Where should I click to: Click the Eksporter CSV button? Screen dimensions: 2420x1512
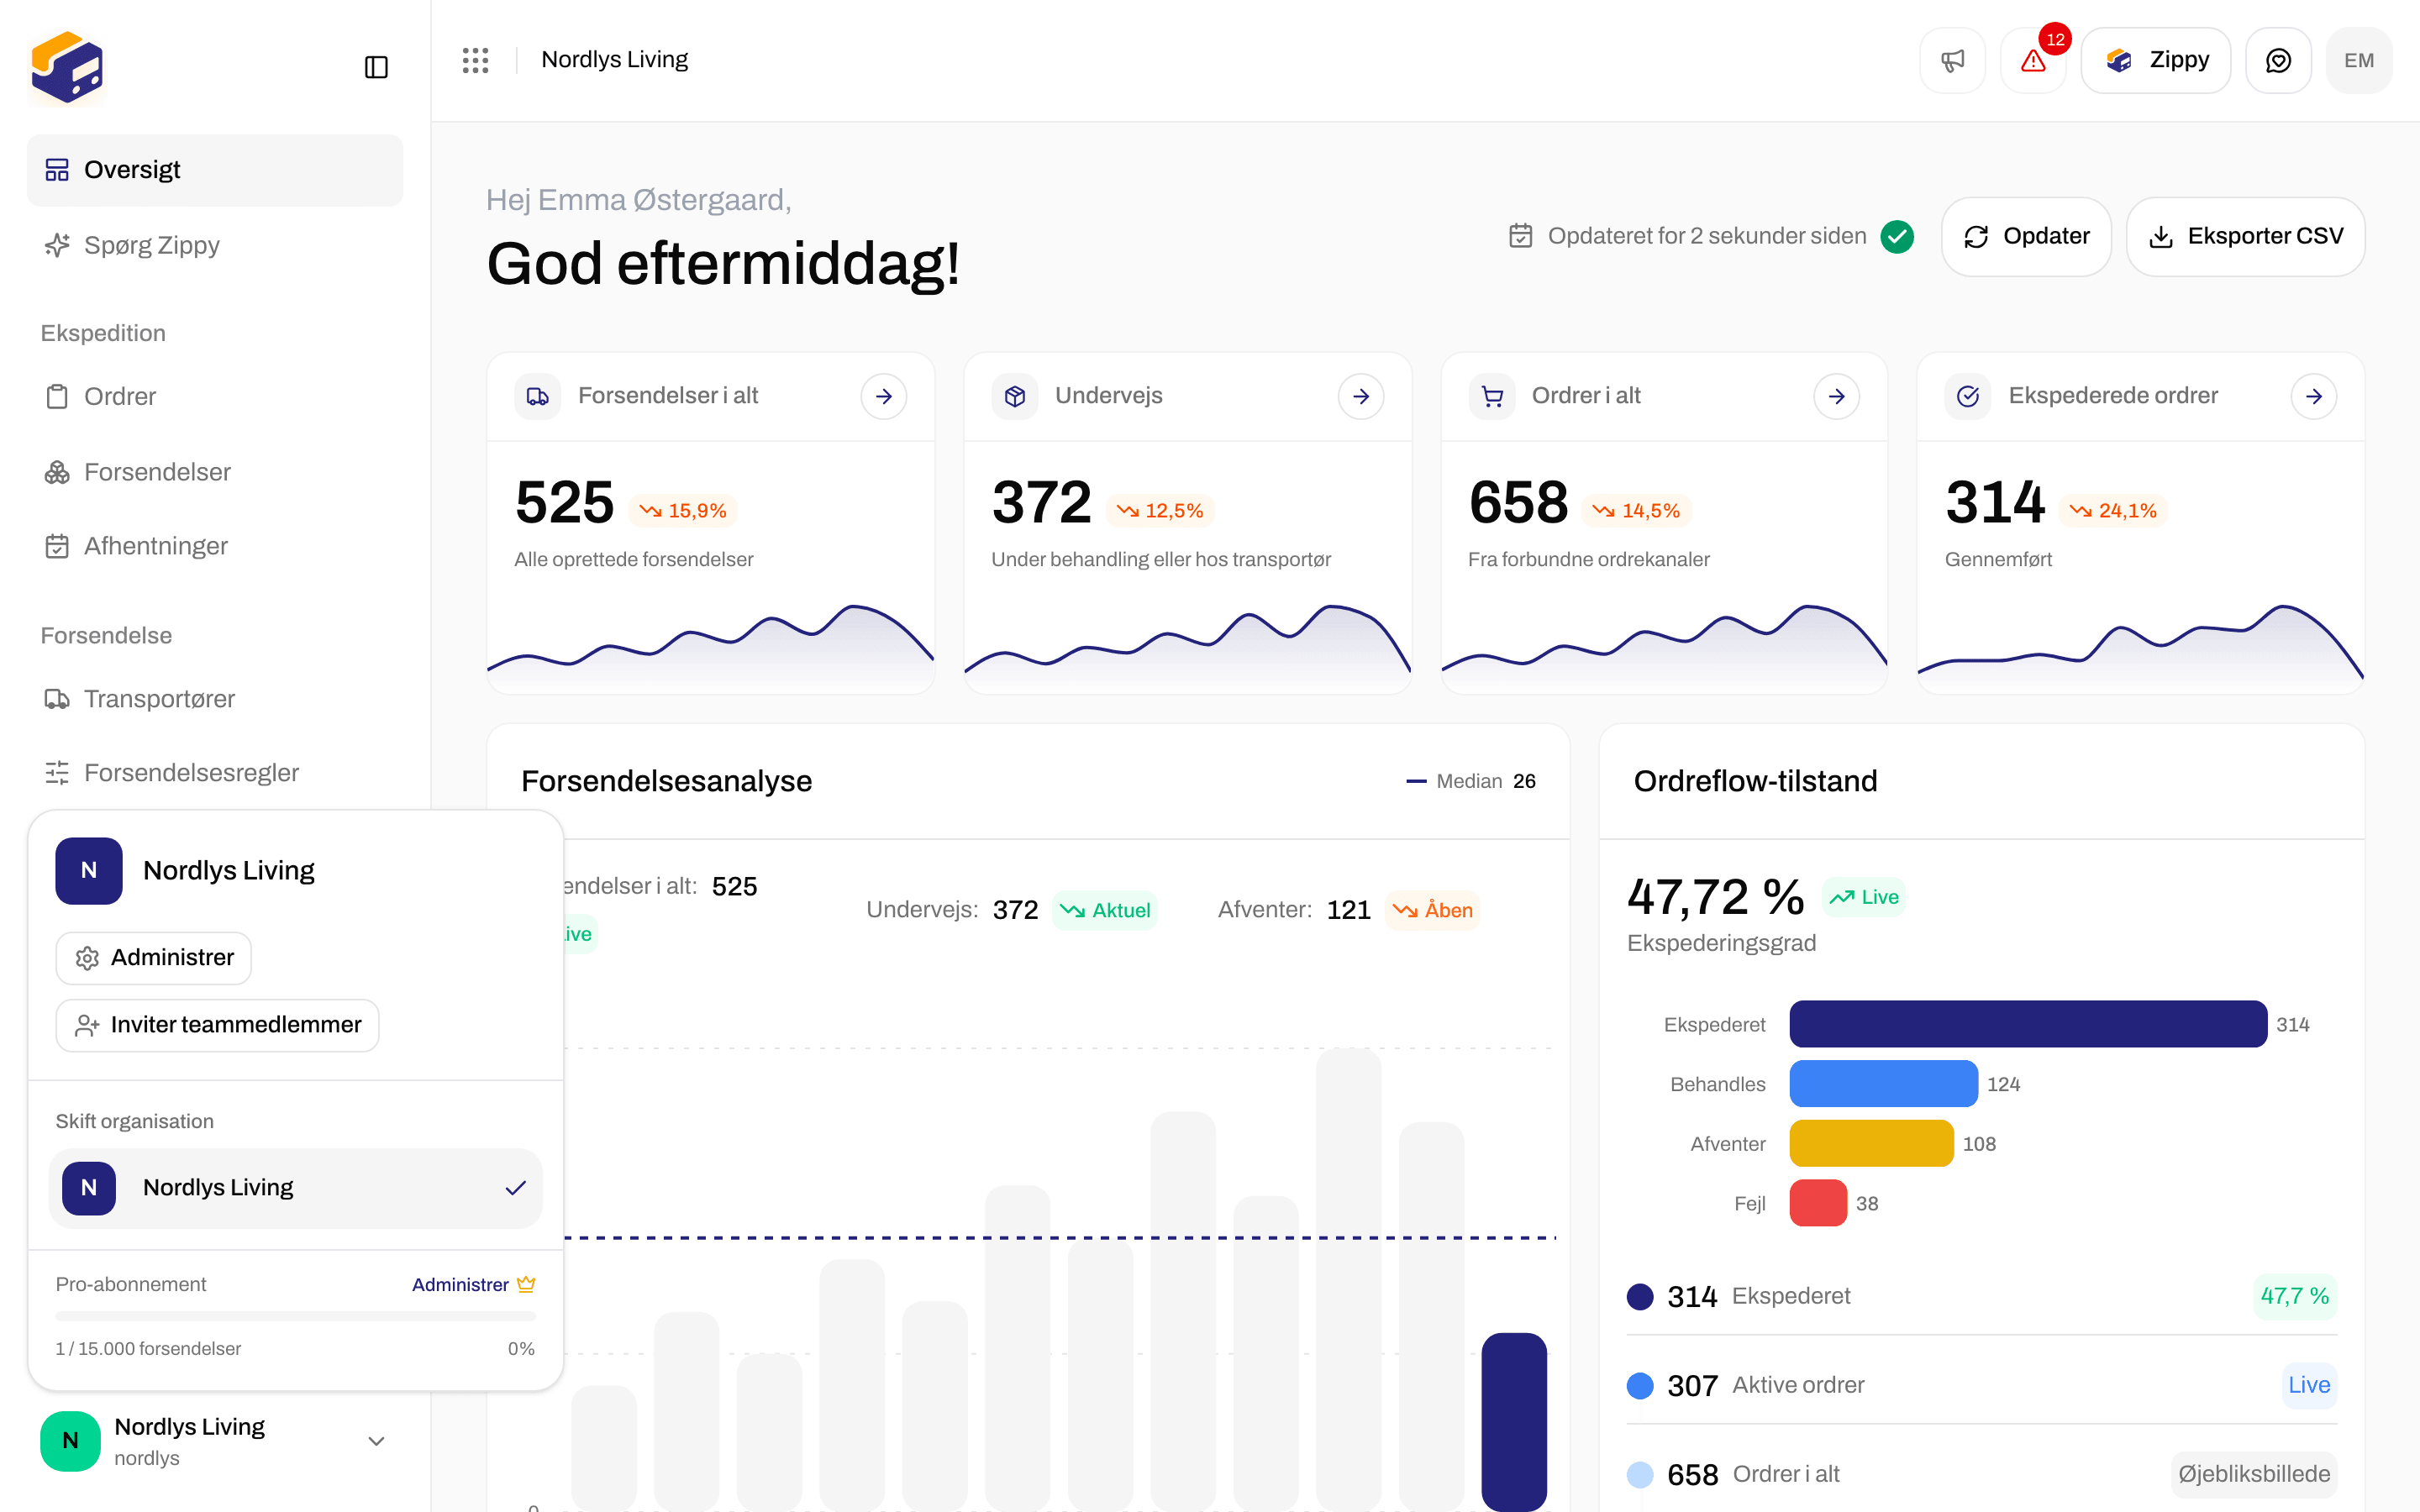click(2246, 236)
